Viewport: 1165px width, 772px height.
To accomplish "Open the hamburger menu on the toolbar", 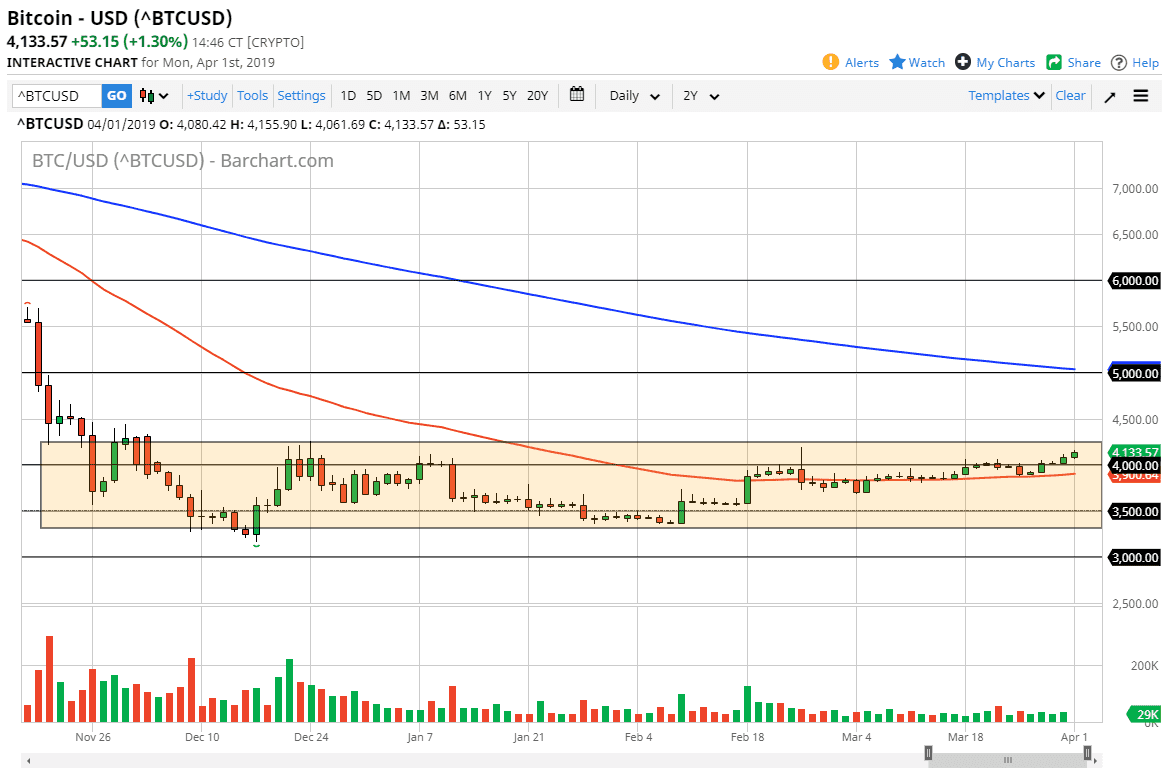I will coord(1141,95).
